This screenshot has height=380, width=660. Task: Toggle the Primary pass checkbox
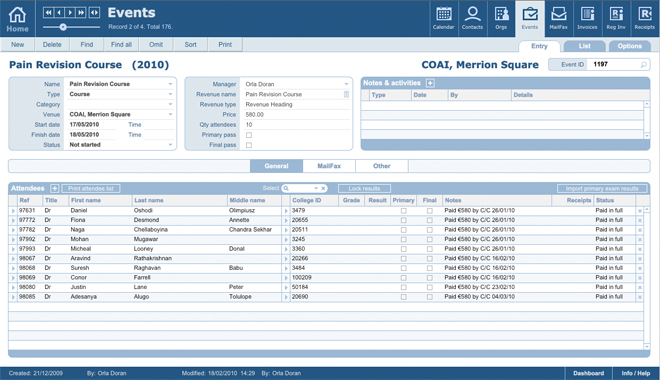249,135
